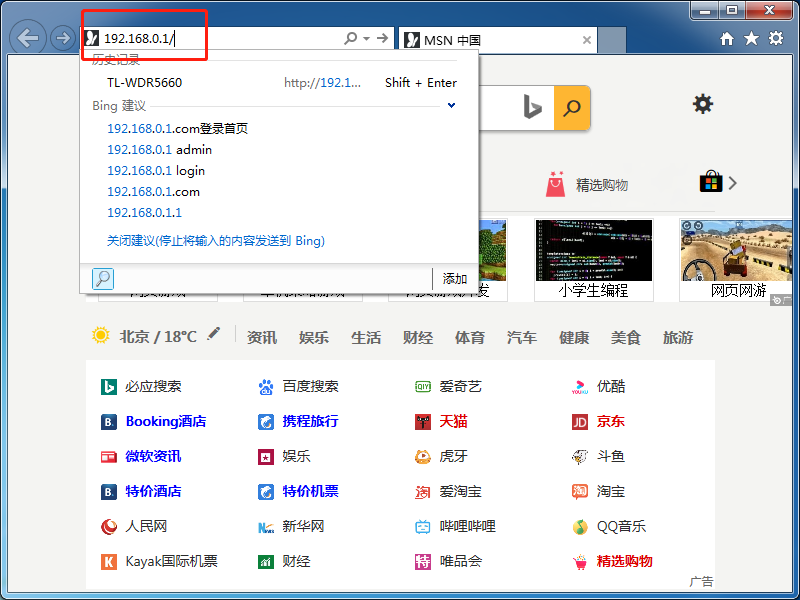Select suggestion 192.168.0.1.com登录首页

178,129
